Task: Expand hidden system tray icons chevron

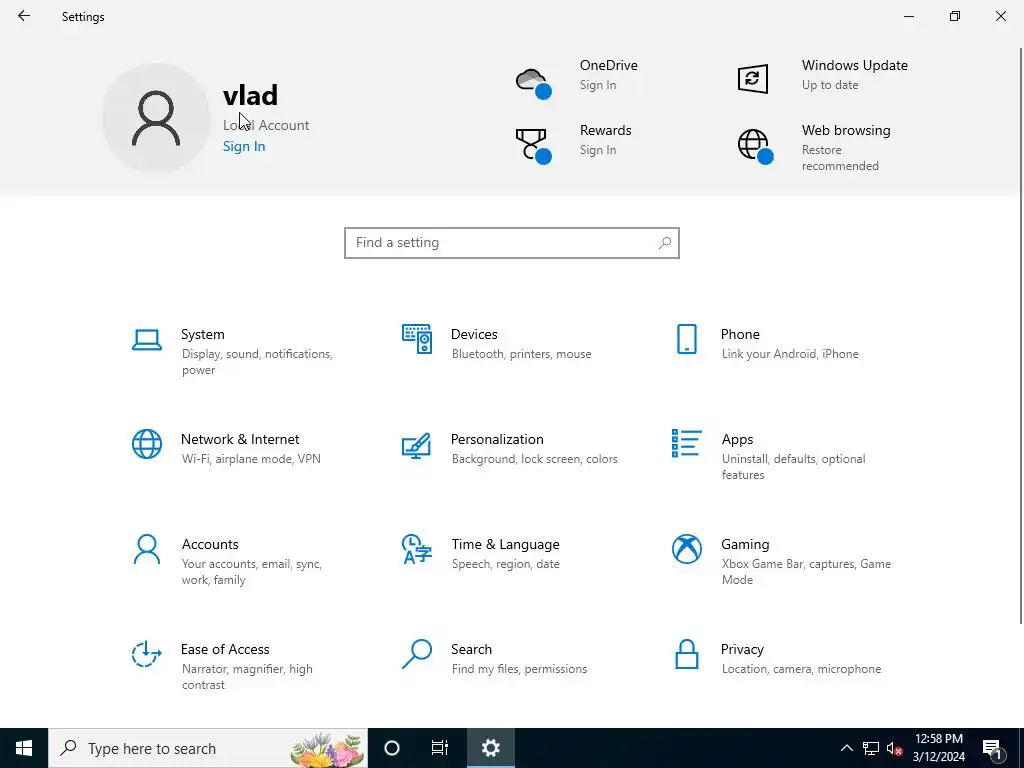Action: coord(846,748)
